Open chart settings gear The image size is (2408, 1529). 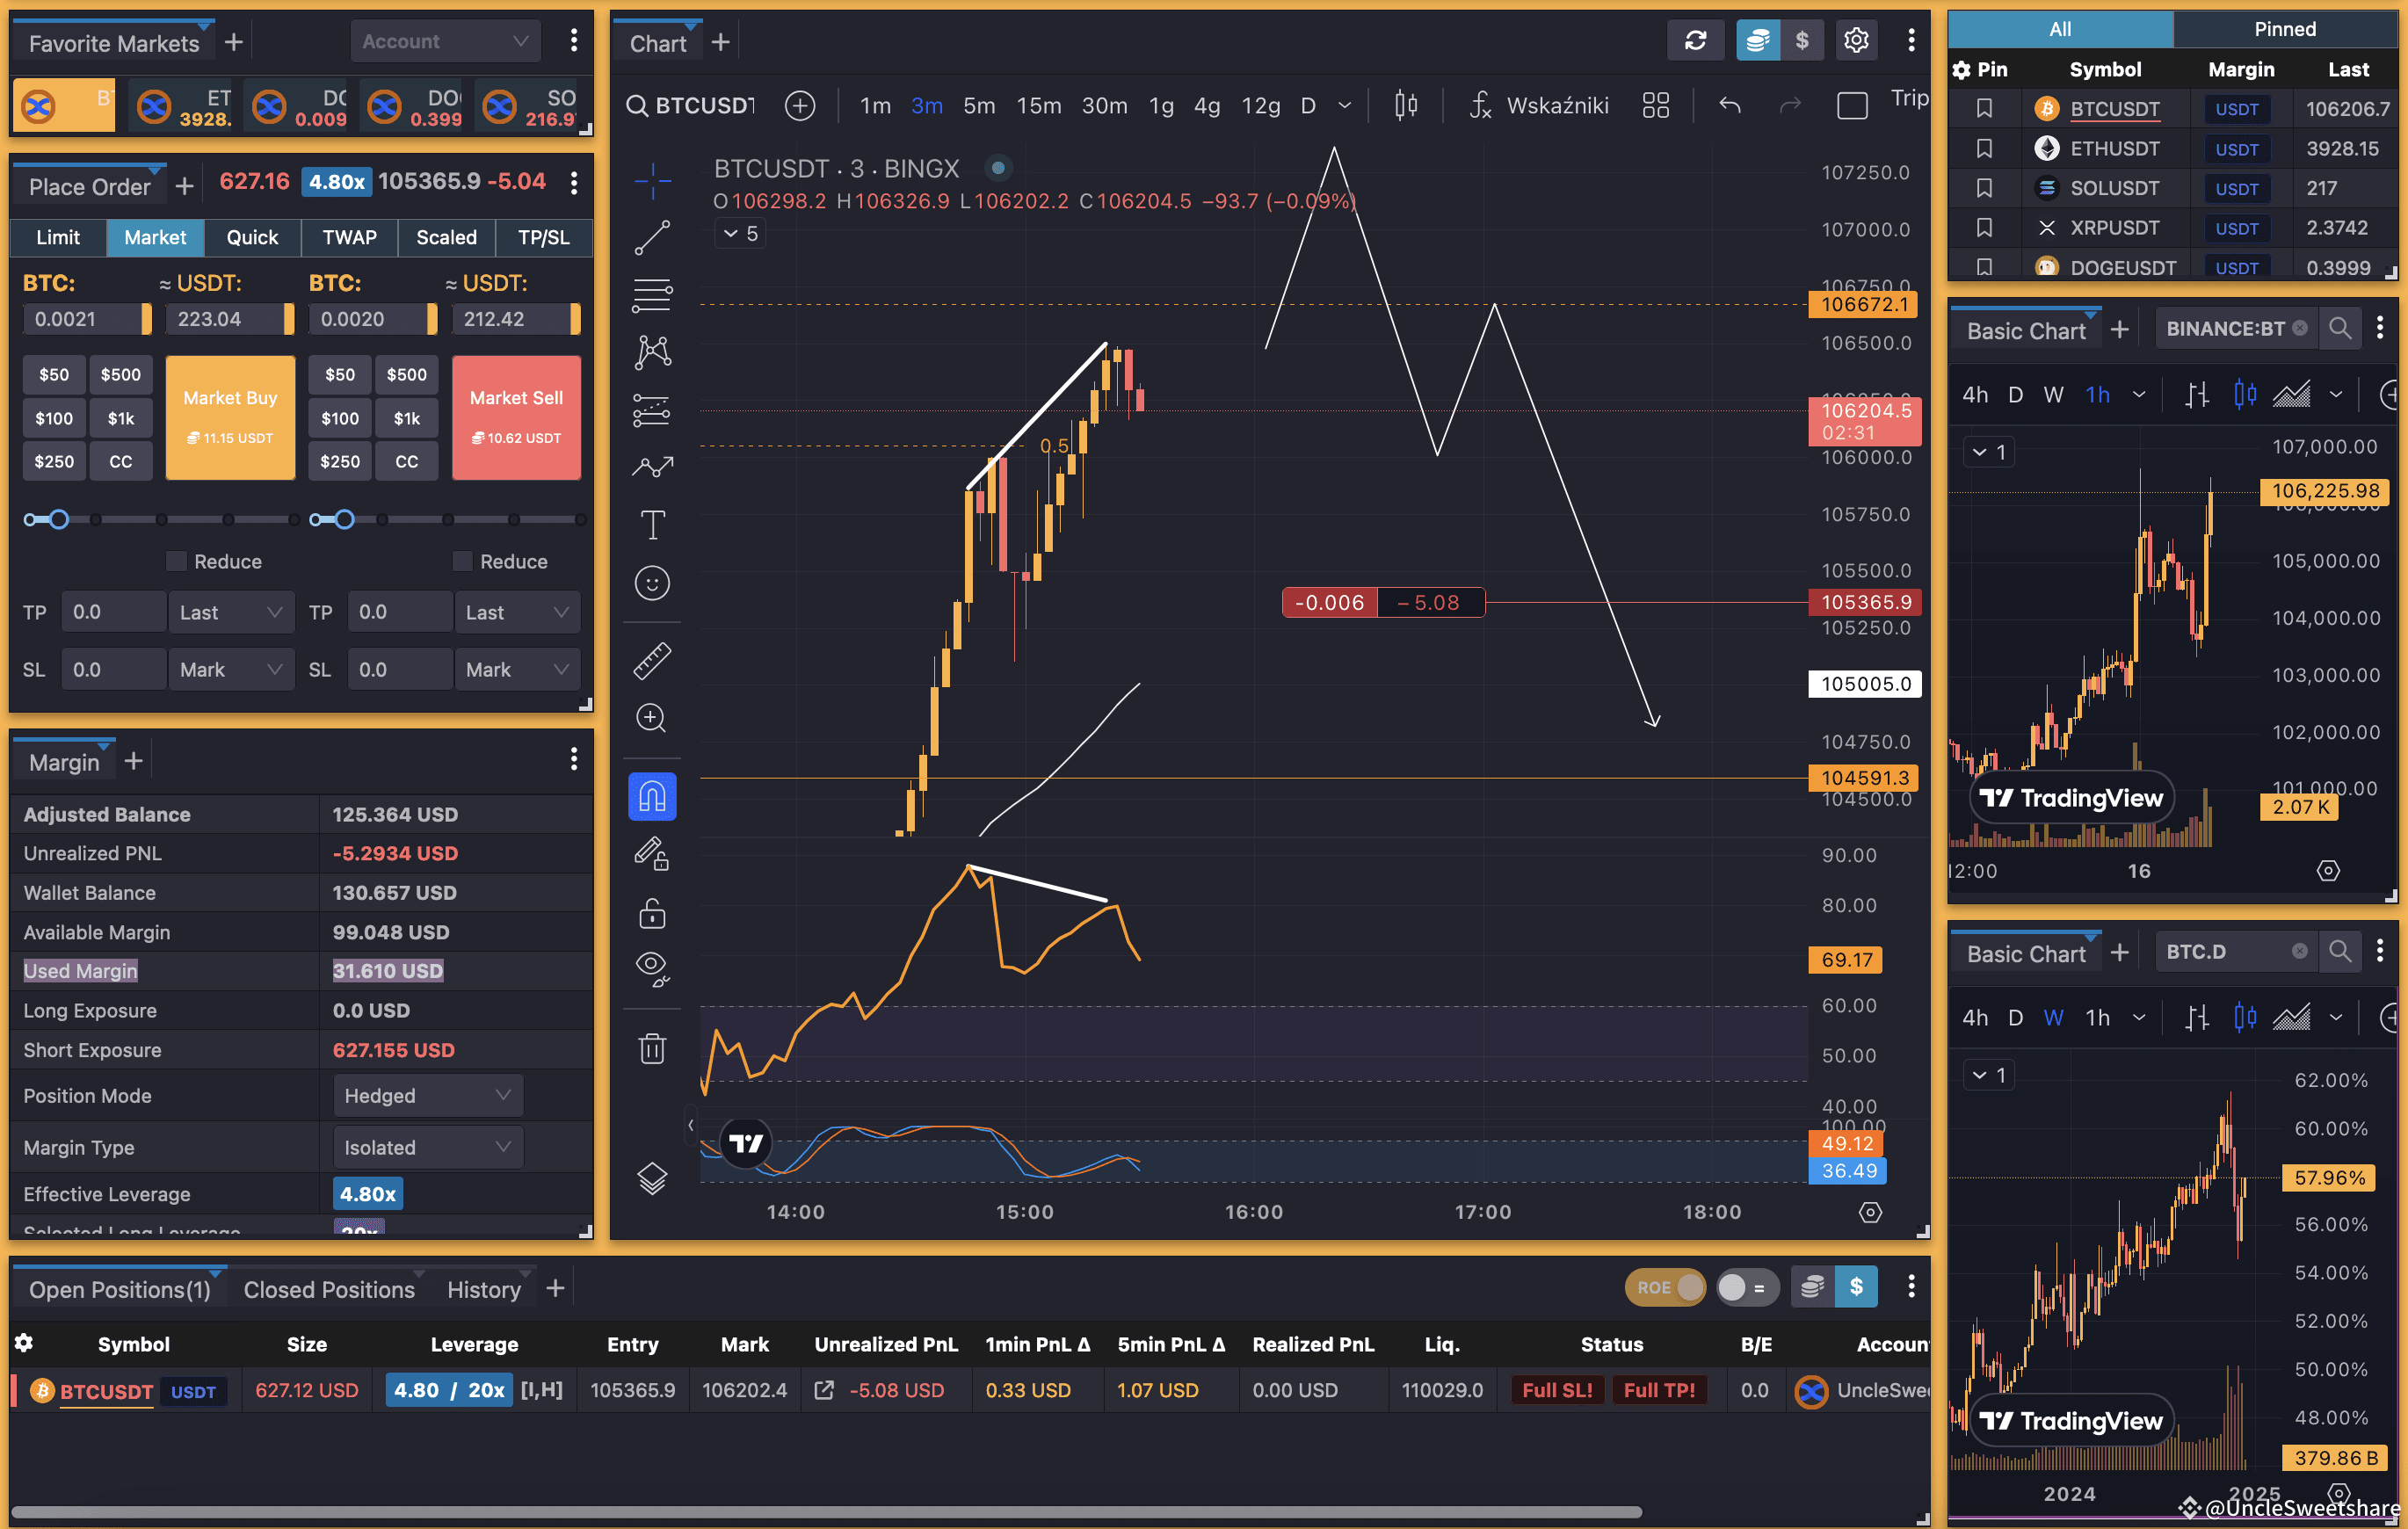coord(1856,41)
